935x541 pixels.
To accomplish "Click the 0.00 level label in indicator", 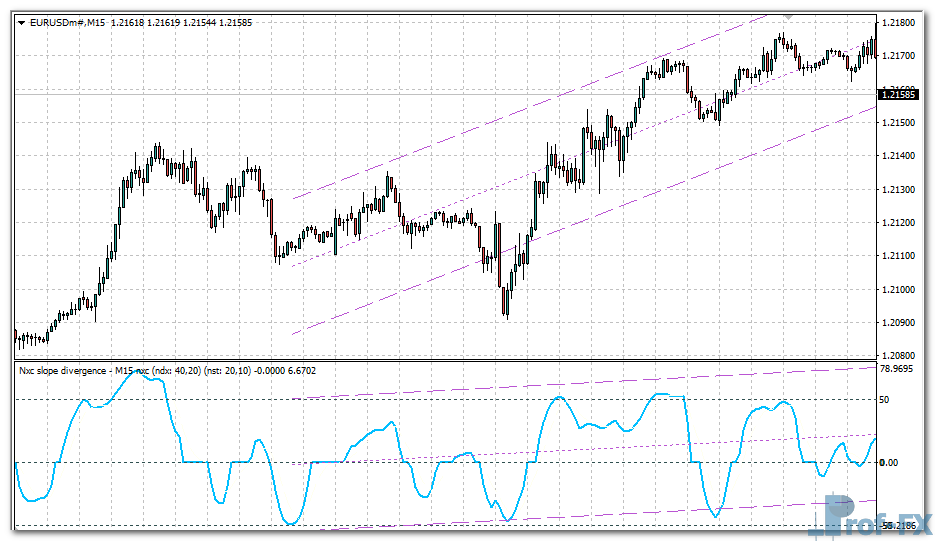I will tap(889, 462).
